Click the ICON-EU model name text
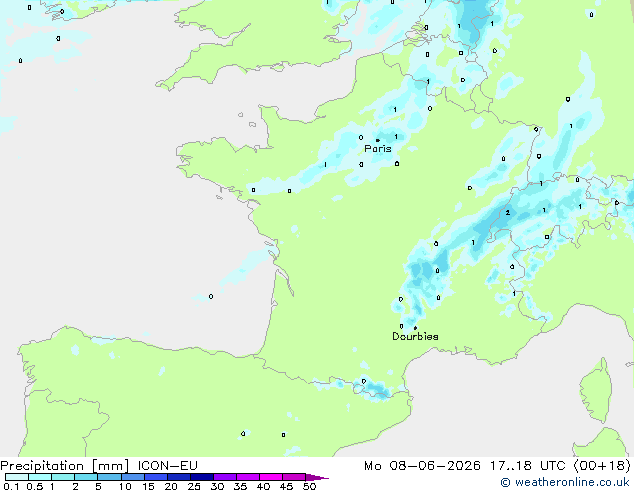This screenshot has width=634, height=490. (x=168, y=466)
